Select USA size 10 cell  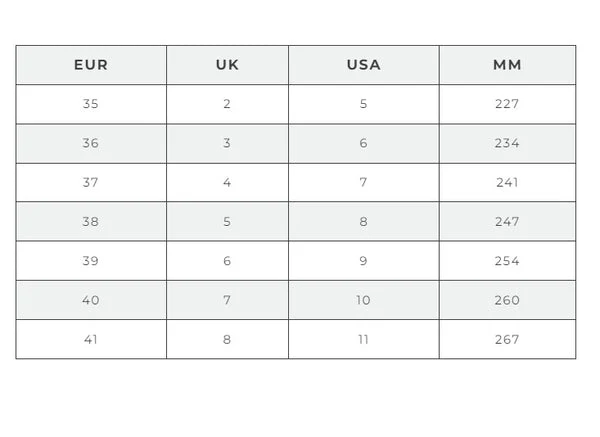tap(363, 300)
